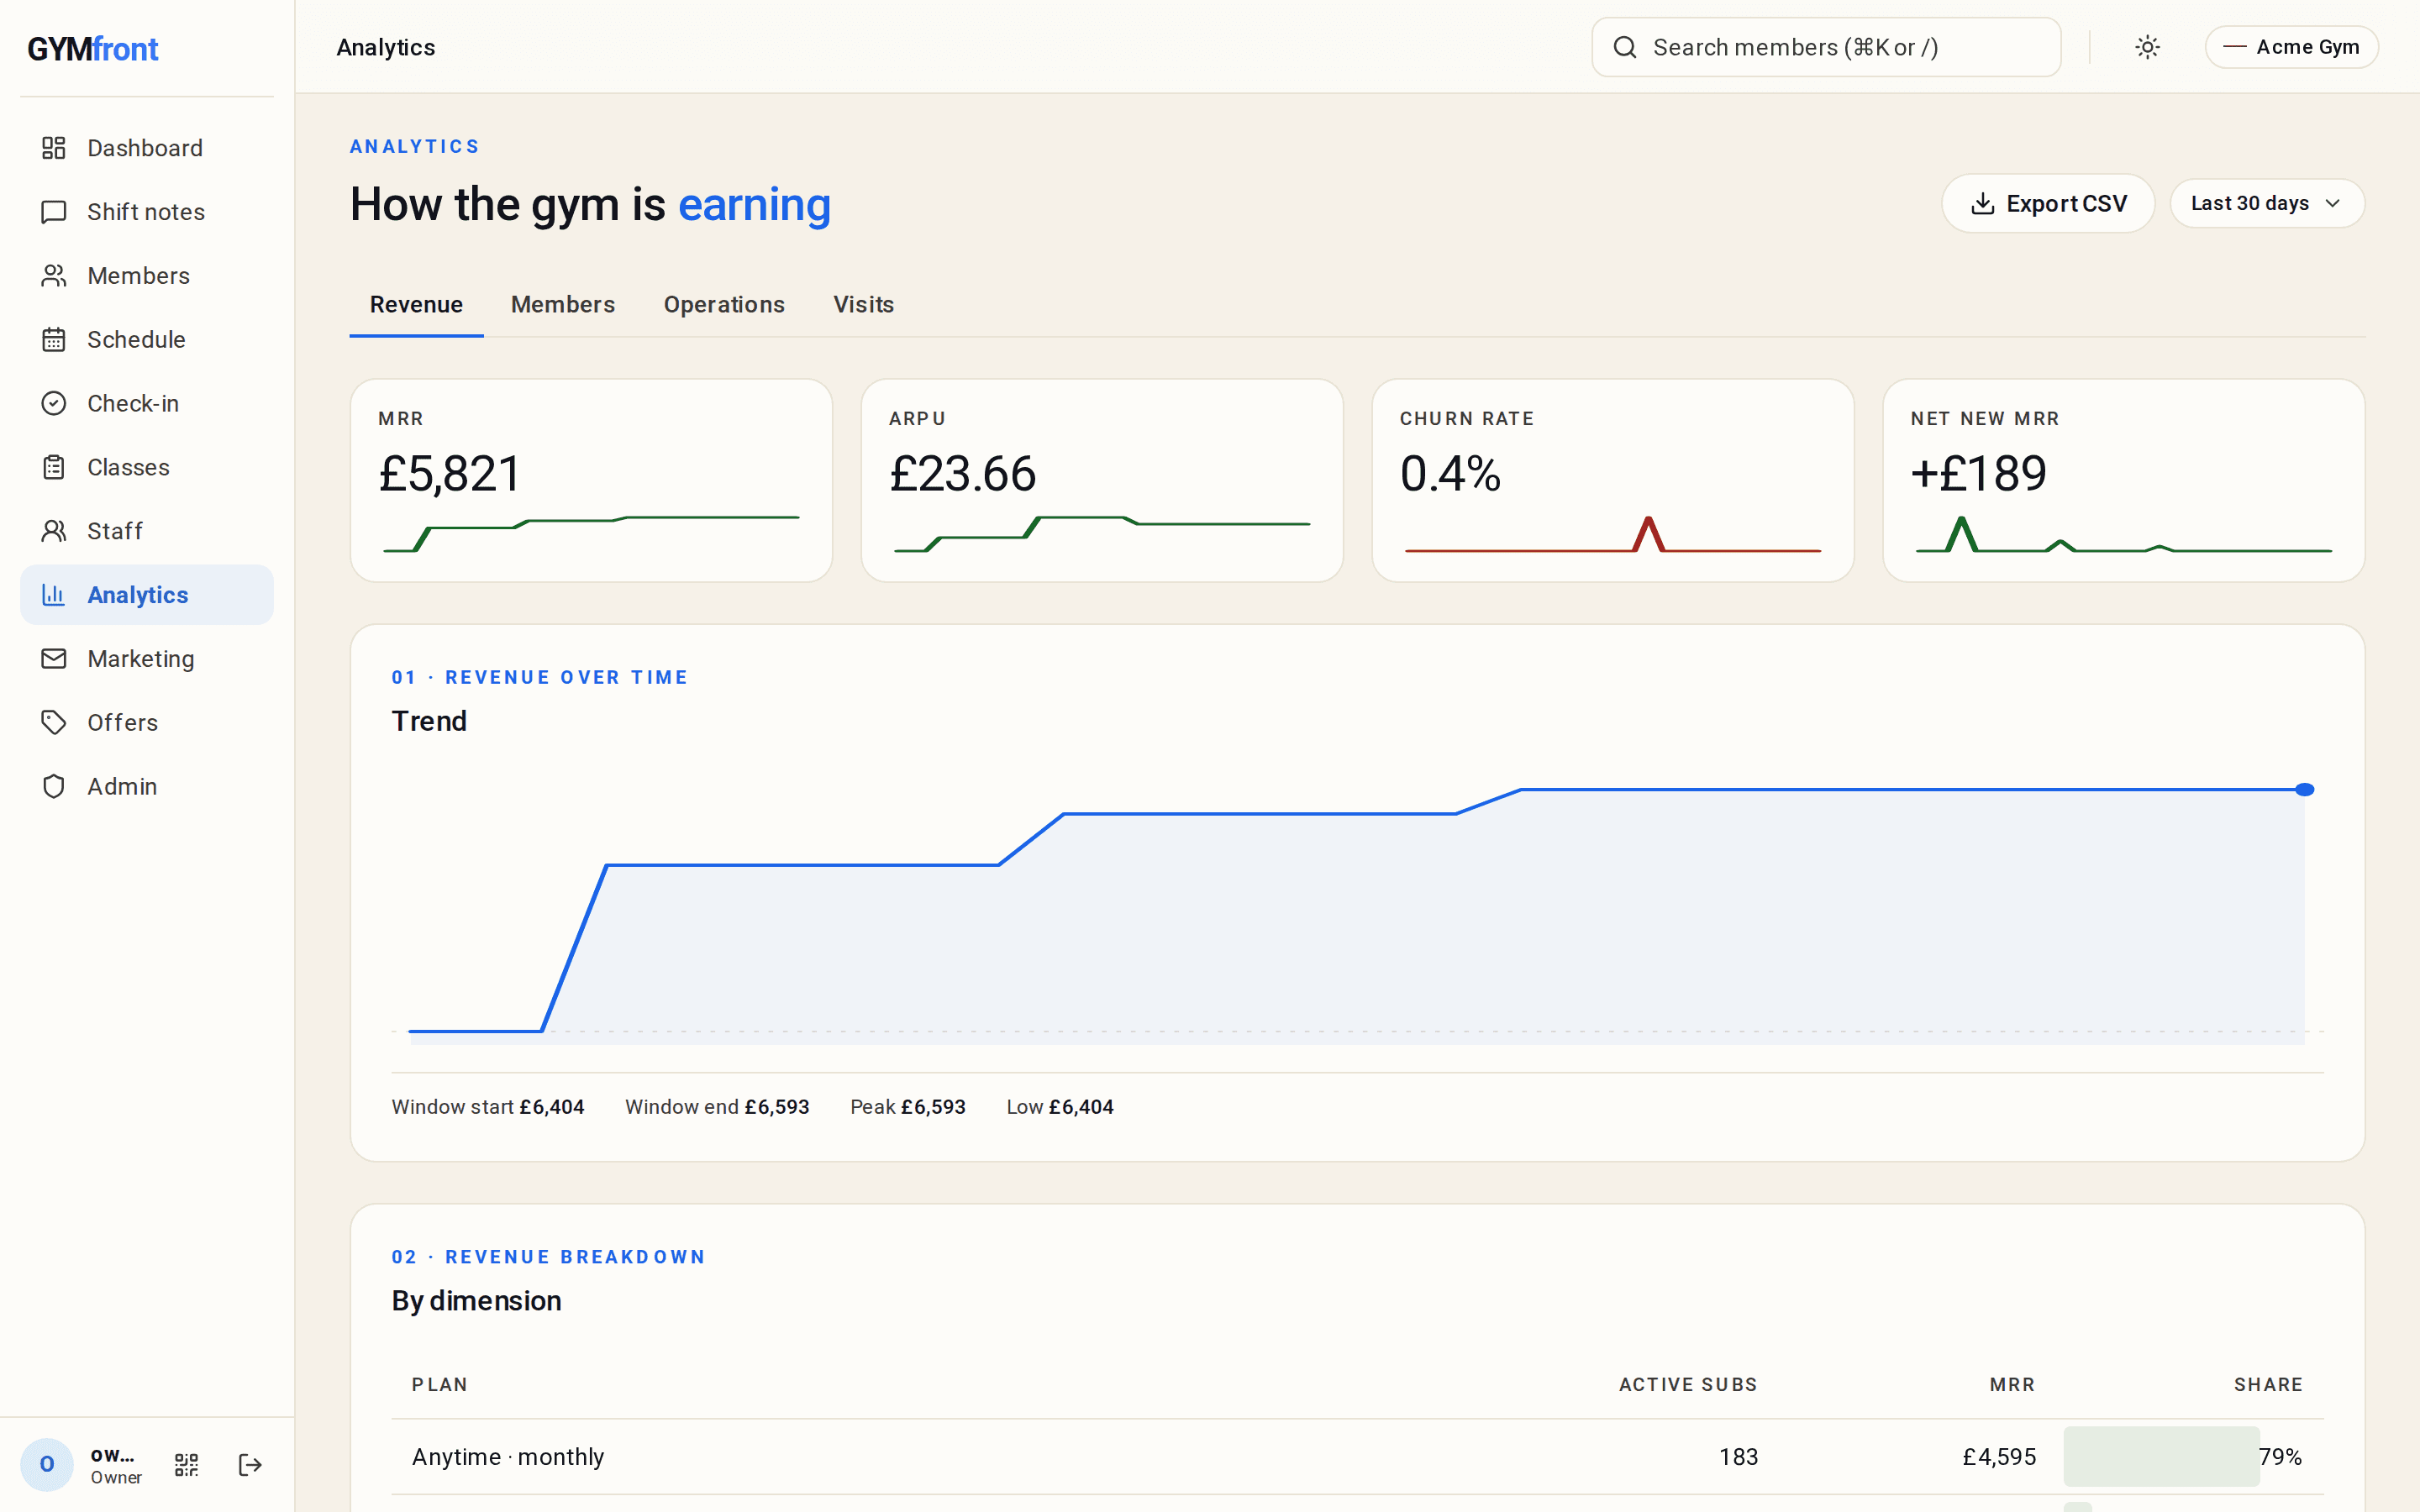Viewport: 2420px width, 1512px height.
Task: Click the sign out icon
Action: pos(250,1465)
